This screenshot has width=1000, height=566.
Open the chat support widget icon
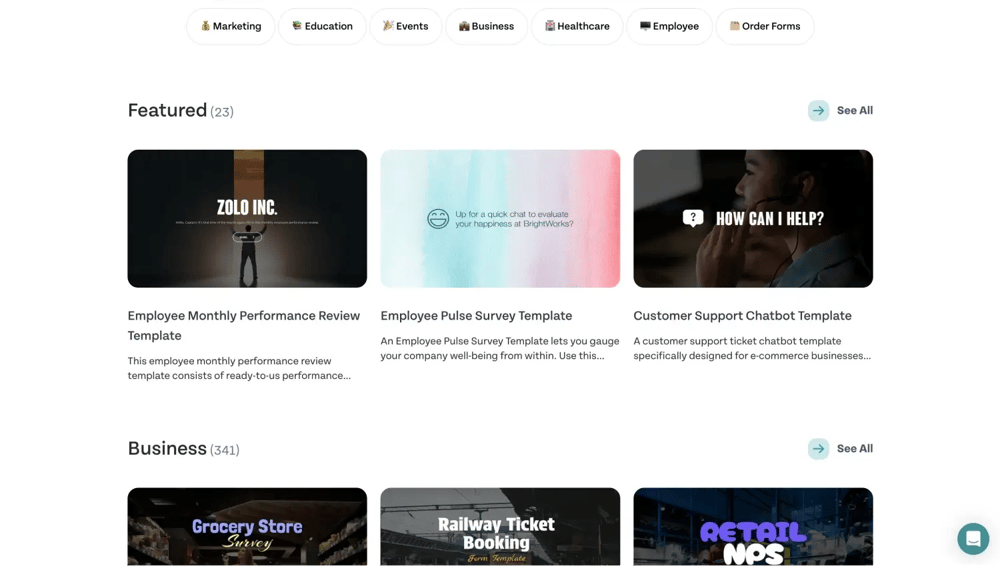tap(973, 539)
